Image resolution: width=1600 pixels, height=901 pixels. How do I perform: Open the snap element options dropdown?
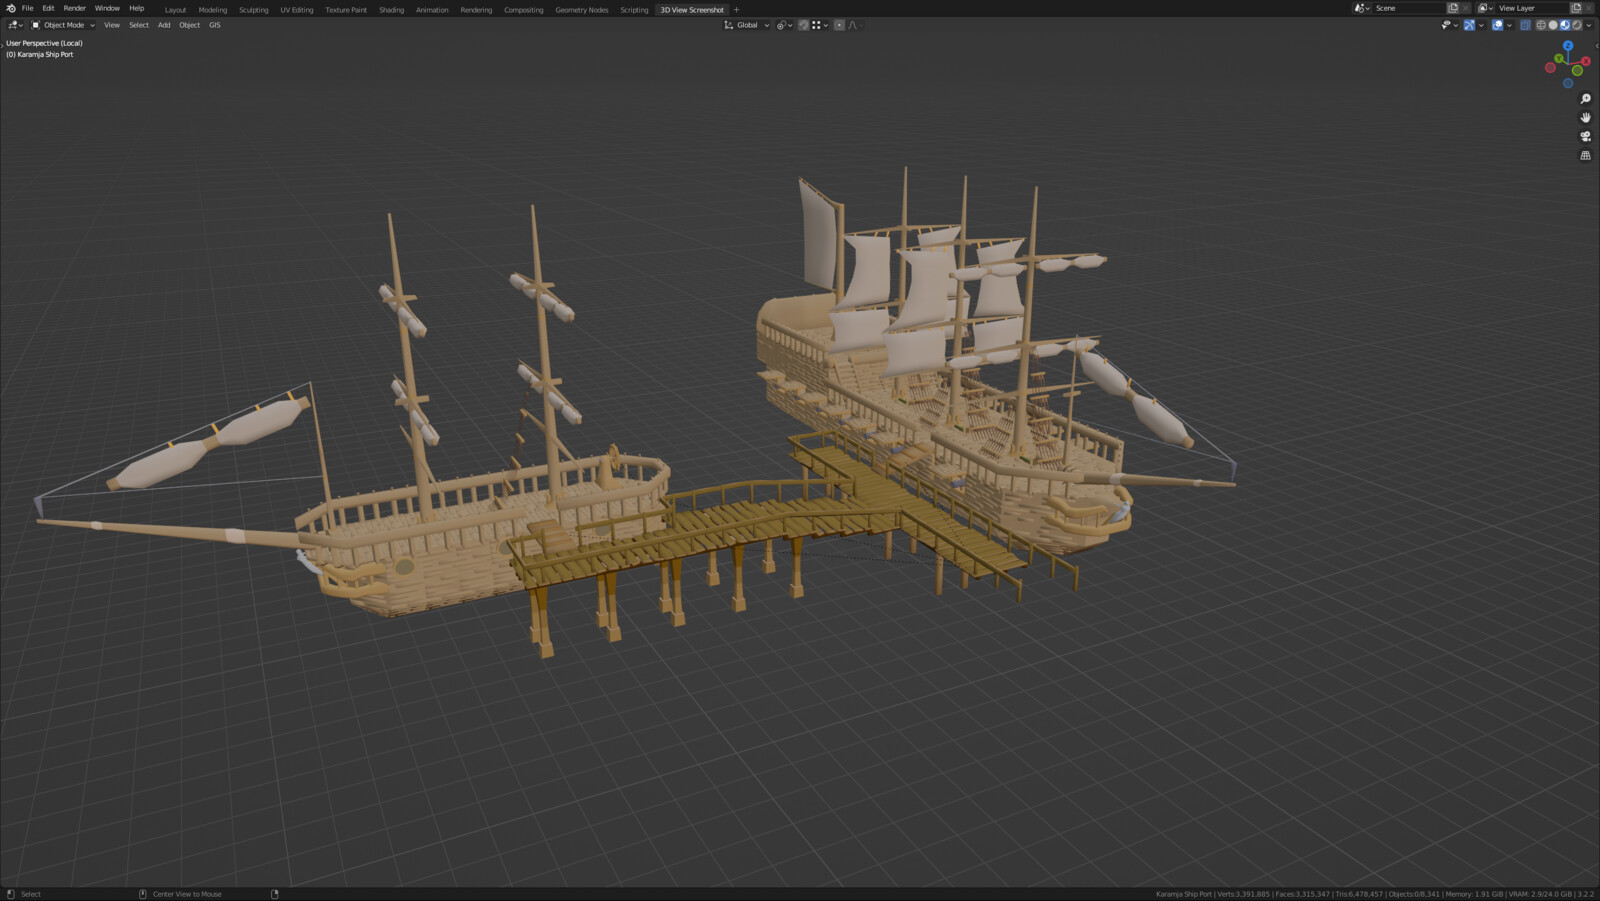[x=820, y=25]
